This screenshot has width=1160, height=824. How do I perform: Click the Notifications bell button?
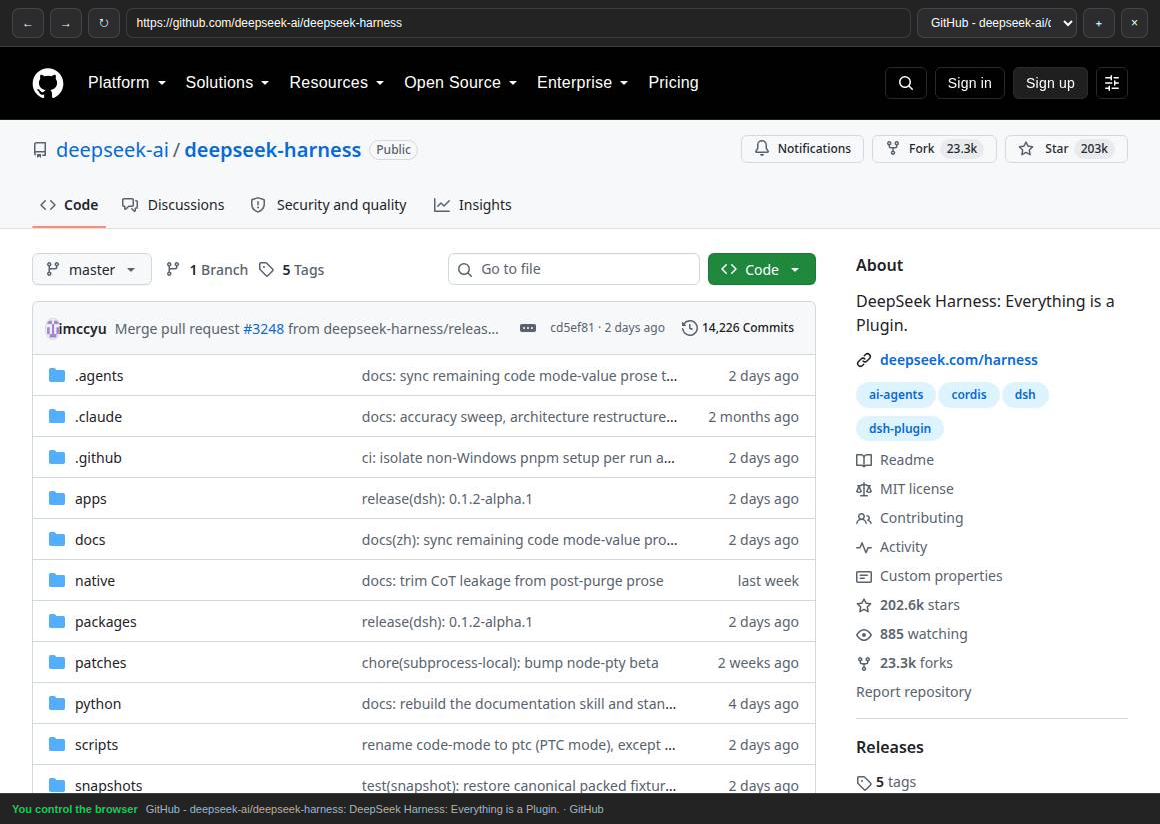803,149
